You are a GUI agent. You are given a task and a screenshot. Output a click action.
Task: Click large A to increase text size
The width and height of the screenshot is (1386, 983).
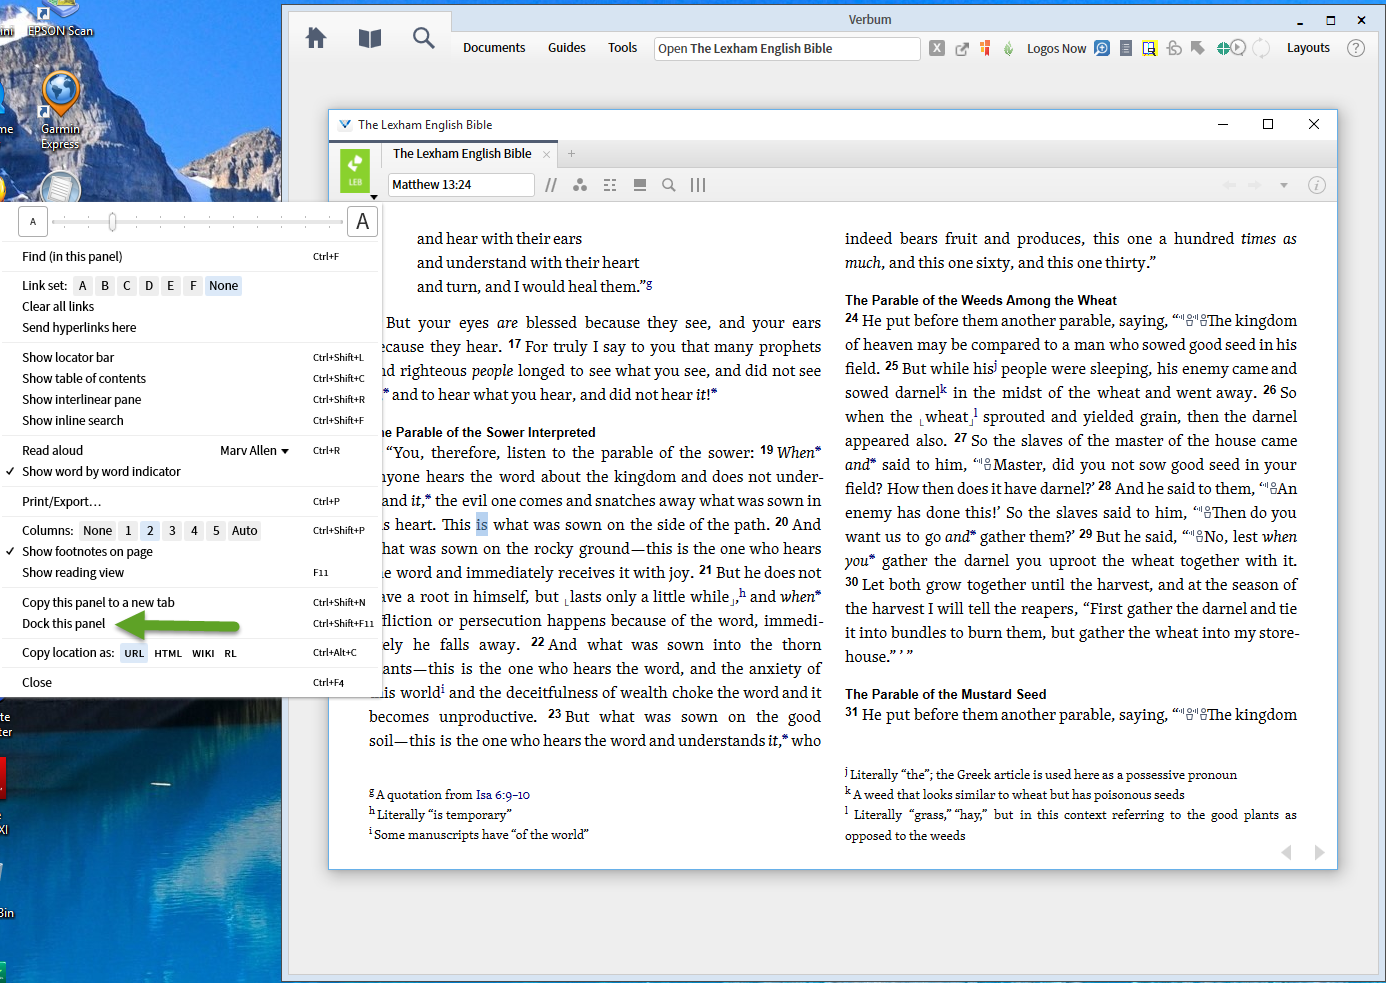363,222
